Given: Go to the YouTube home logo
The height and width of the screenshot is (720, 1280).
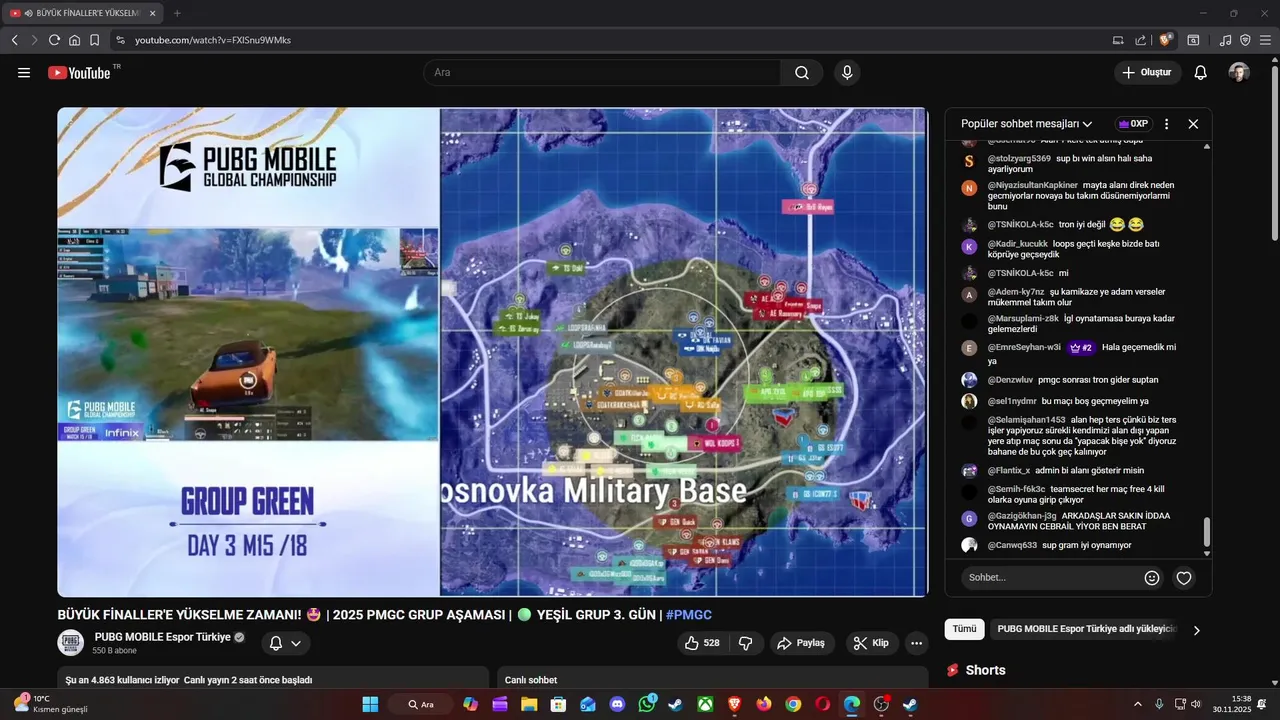Looking at the screenshot, I should click(x=79, y=73).
